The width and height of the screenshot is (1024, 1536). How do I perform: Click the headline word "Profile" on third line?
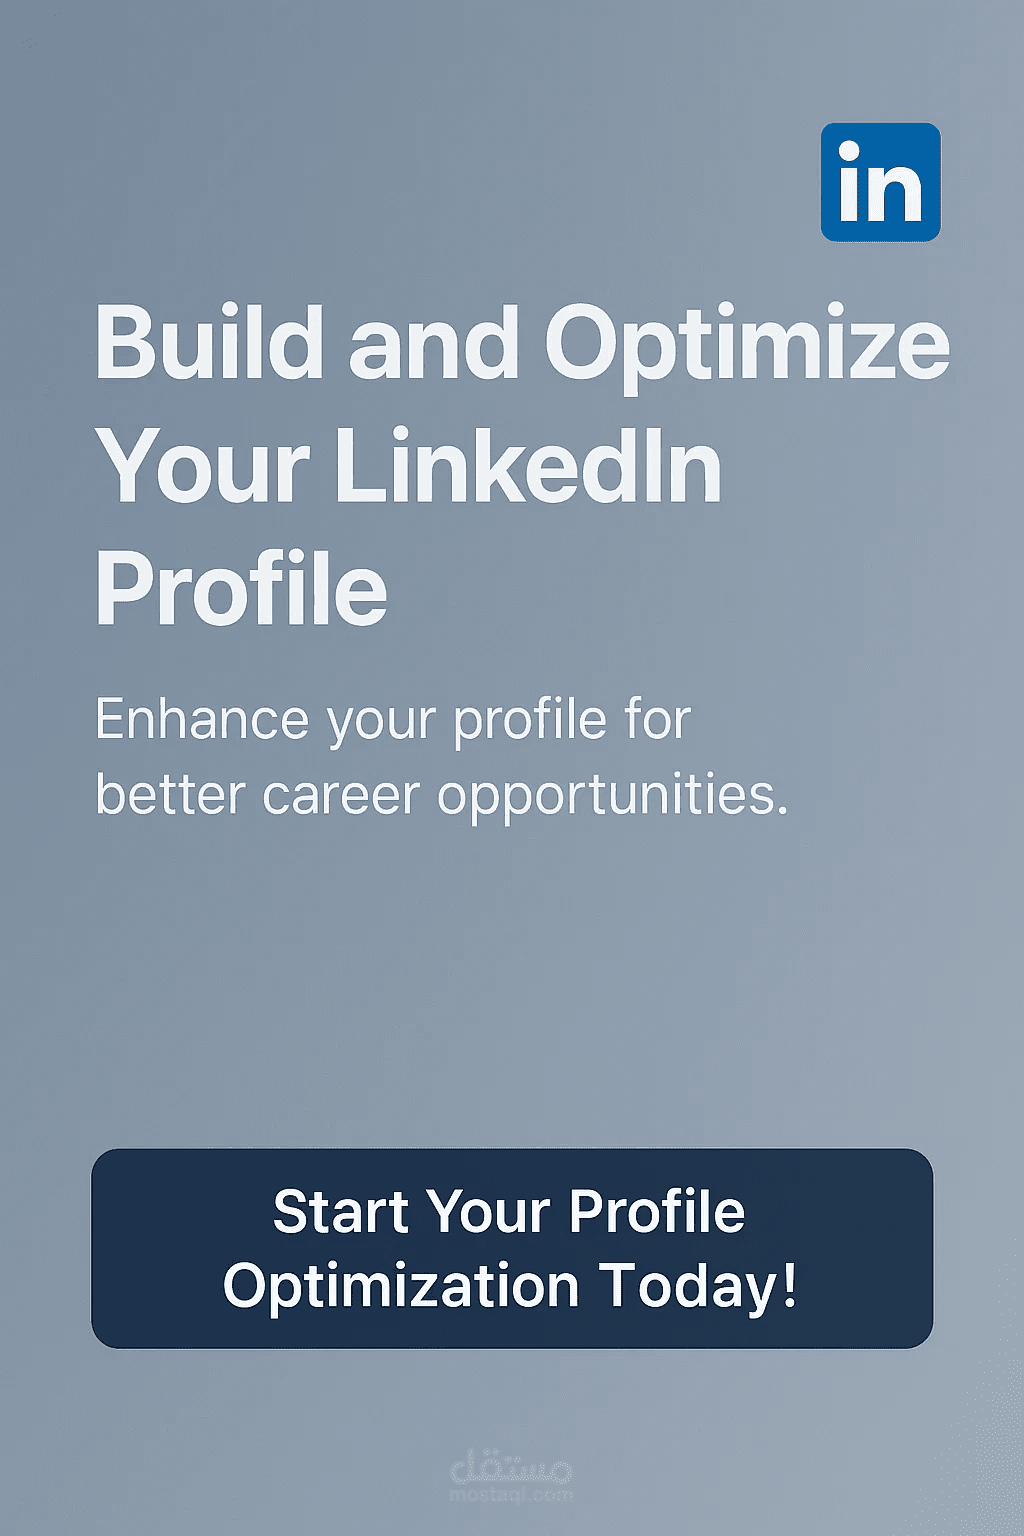(242, 590)
